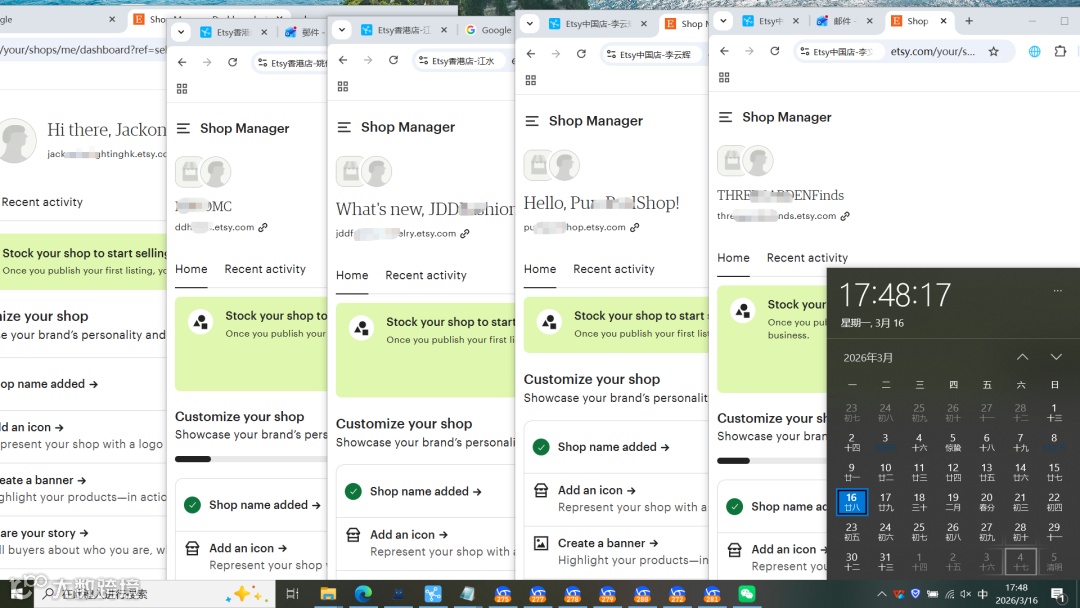Click the translate globe icon in address bar
The height and width of the screenshot is (608, 1080).
pyautogui.click(x=1035, y=51)
